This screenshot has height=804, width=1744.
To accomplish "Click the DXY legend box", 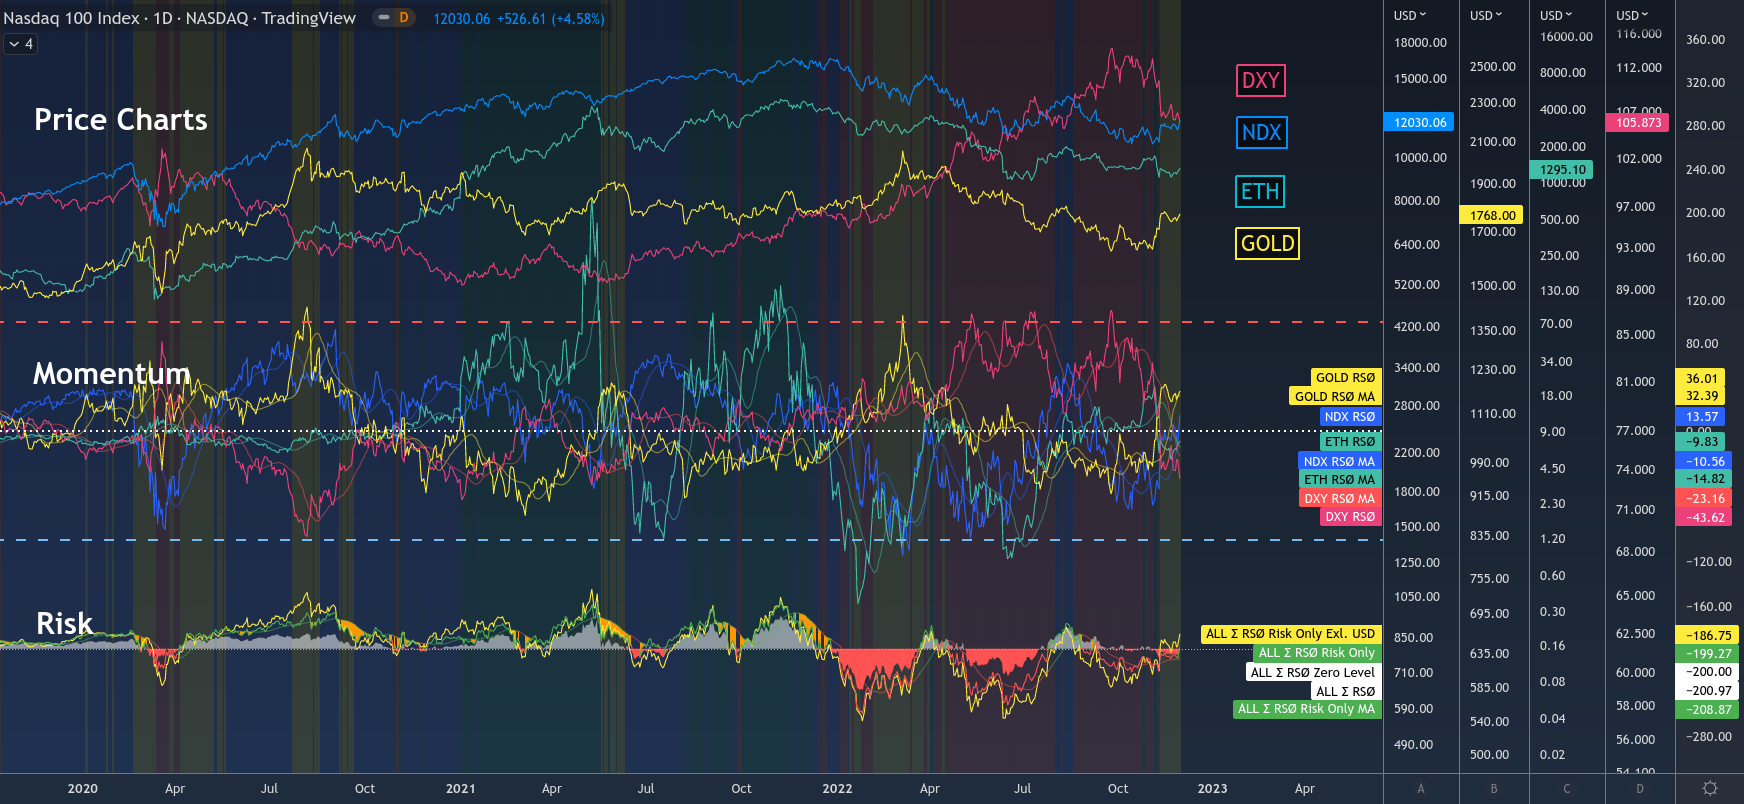I will tap(1260, 81).
